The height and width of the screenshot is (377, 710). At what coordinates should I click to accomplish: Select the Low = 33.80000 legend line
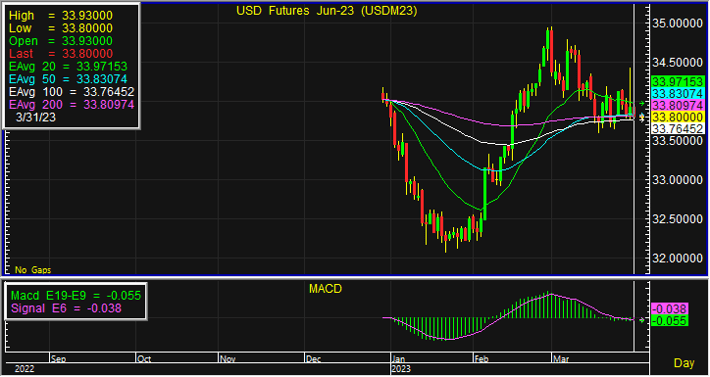[61, 28]
